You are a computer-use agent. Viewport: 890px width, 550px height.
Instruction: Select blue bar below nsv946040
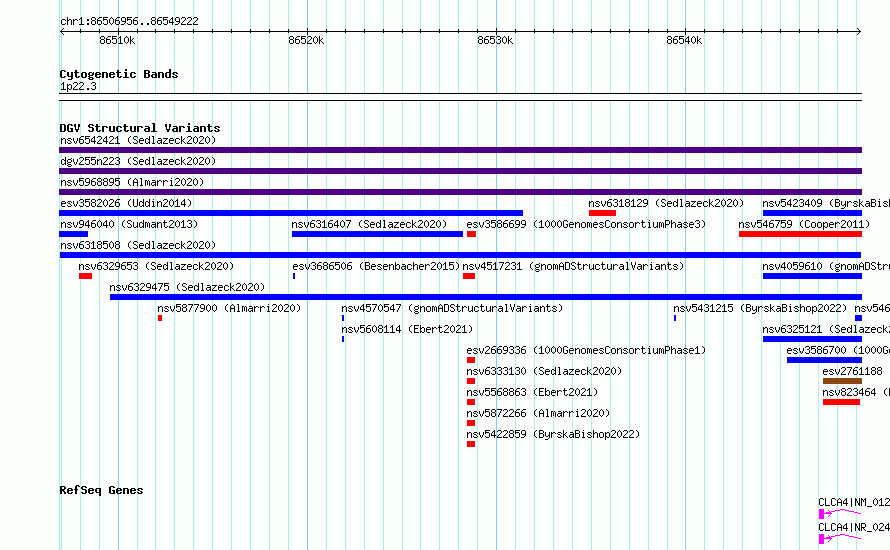tap(74, 234)
